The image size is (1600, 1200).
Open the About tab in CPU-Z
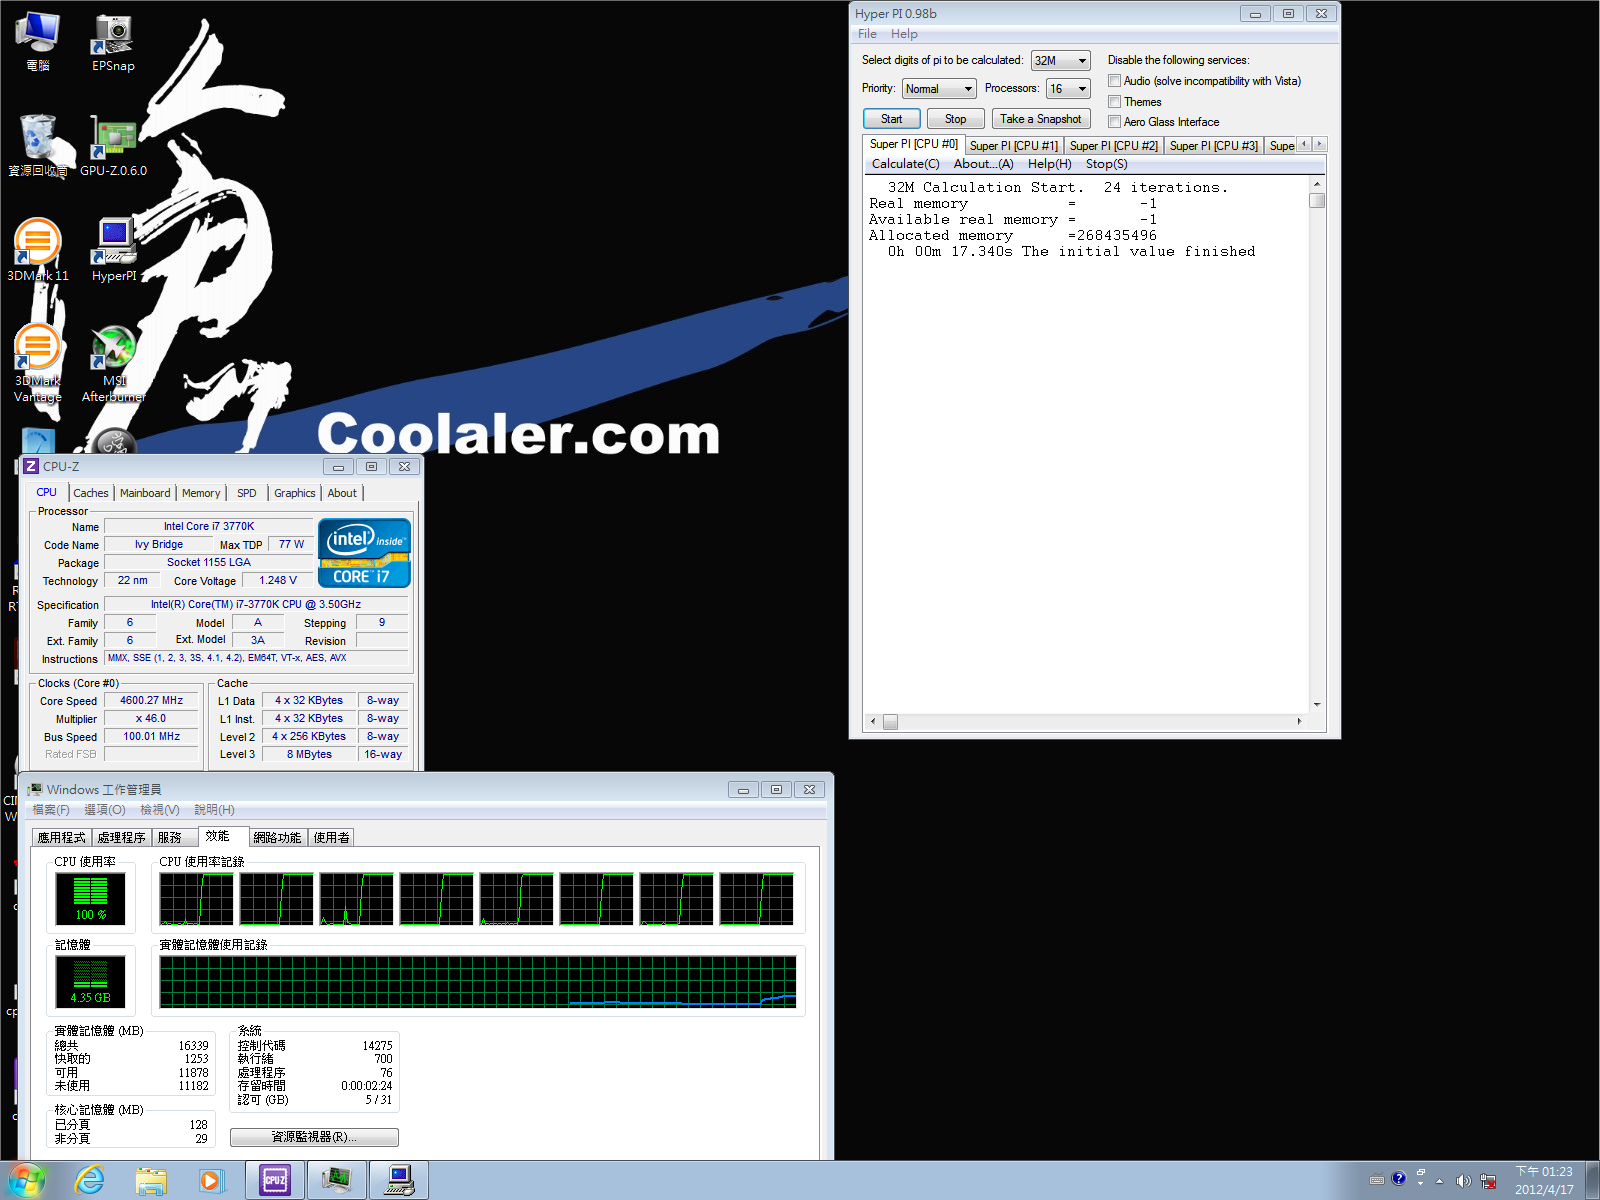point(342,493)
